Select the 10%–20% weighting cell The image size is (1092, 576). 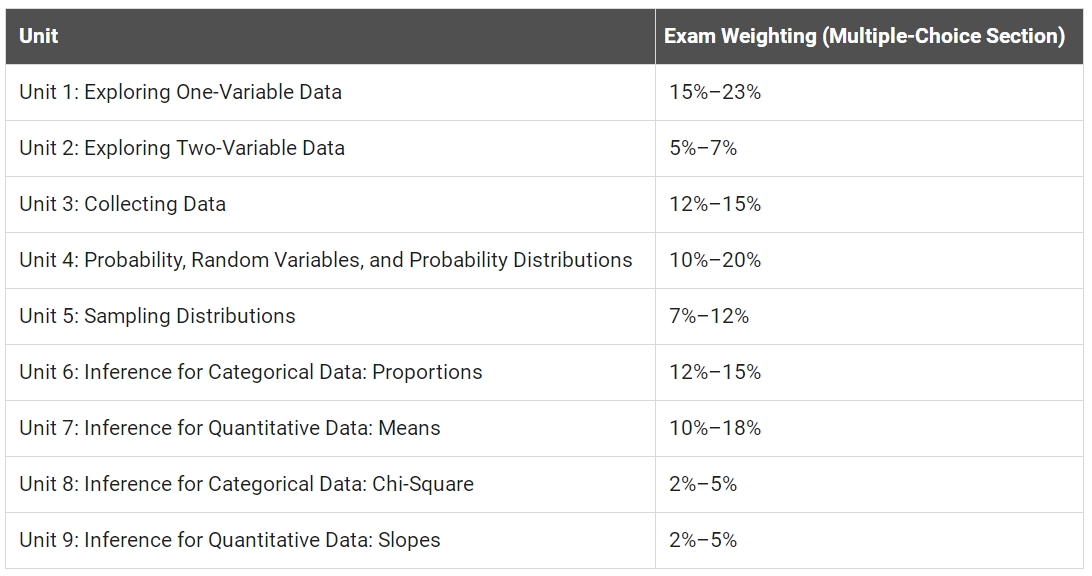[x=715, y=260]
